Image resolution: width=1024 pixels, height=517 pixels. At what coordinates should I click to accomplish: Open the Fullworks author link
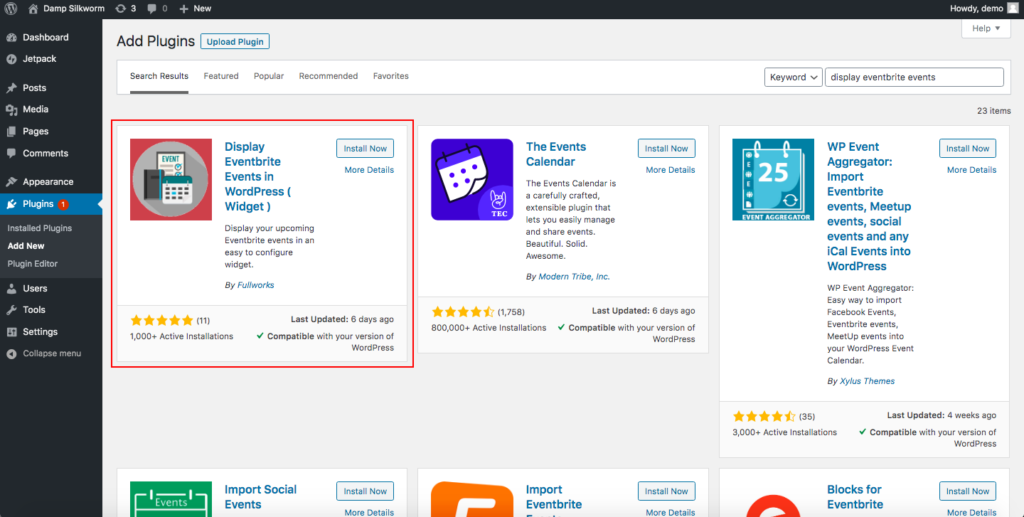tap(255, 285)
